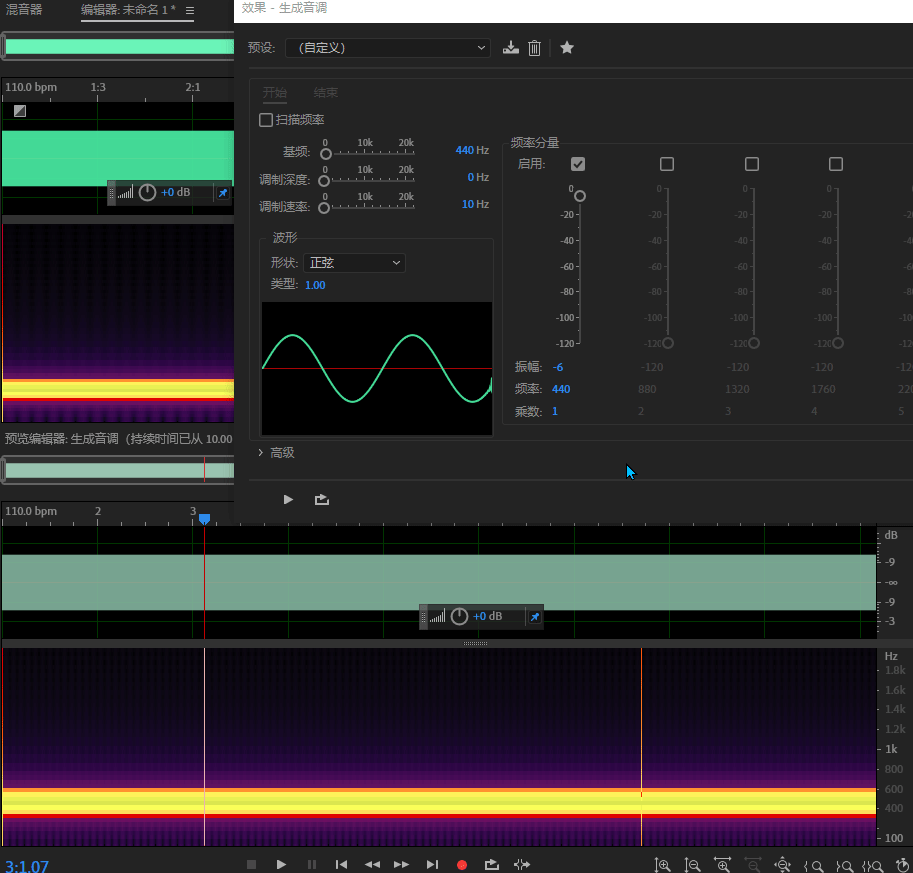This screenshot has height=873, width=913.
Task: Zoom out amplitude with the magnifier icon
Action: 692,865
